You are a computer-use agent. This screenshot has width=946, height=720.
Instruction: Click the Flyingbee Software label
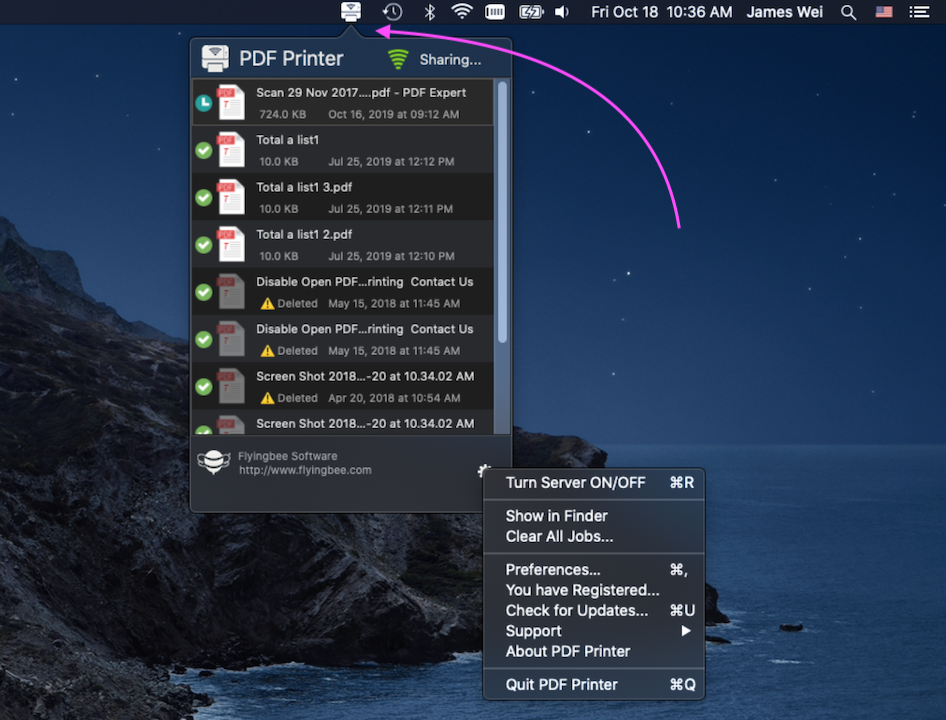click(x=288, y=456)
